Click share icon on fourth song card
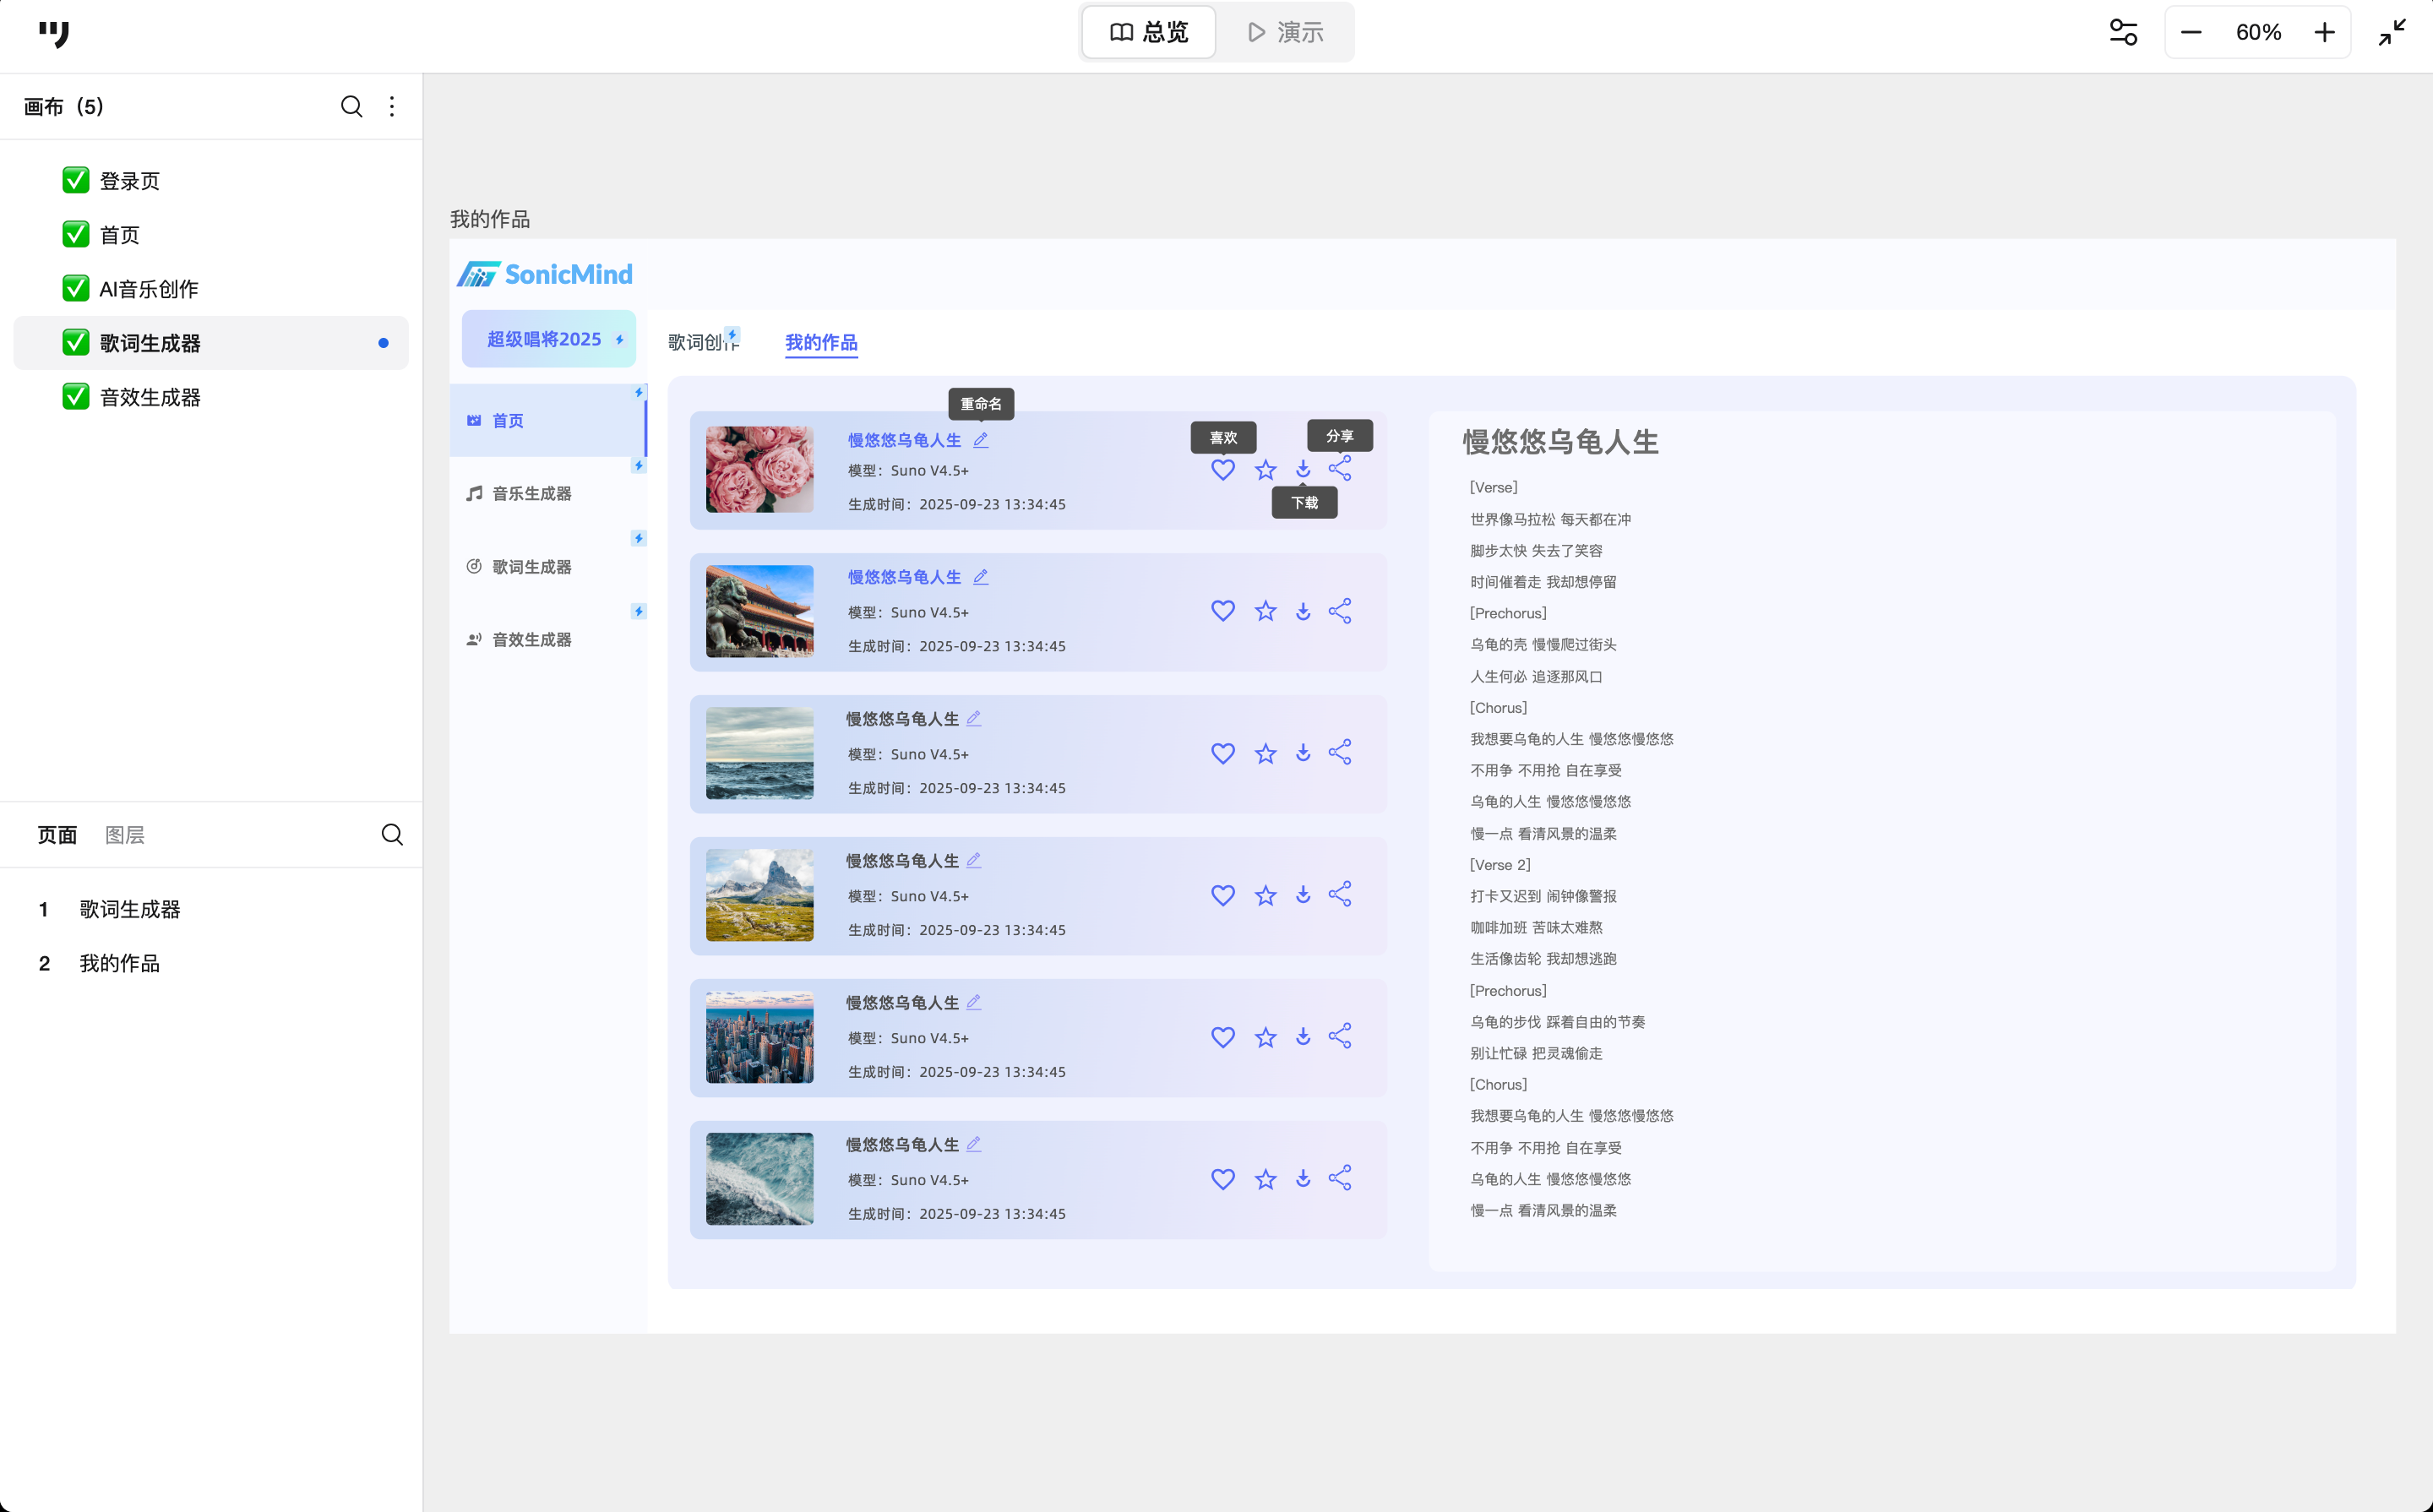Image resolution: width=2433 pixels, height=1512 pixels. click(1340, 894)
